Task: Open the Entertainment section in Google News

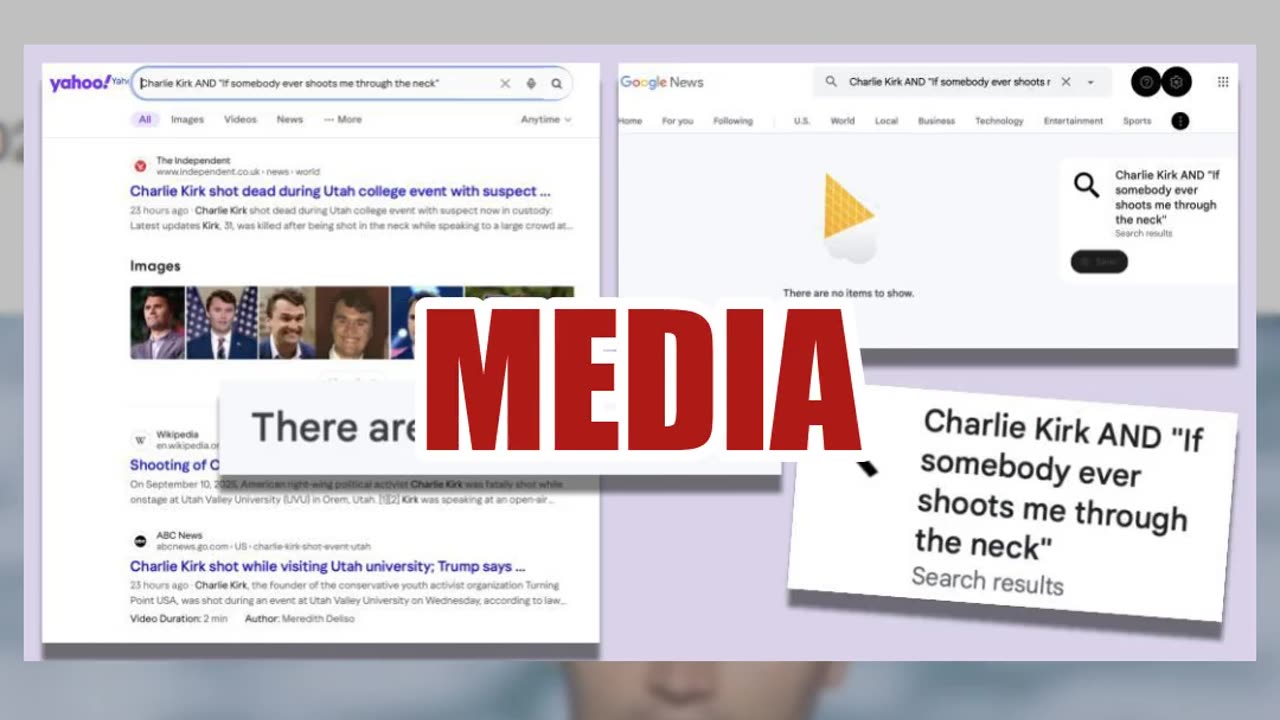Action: [1073, 121]
